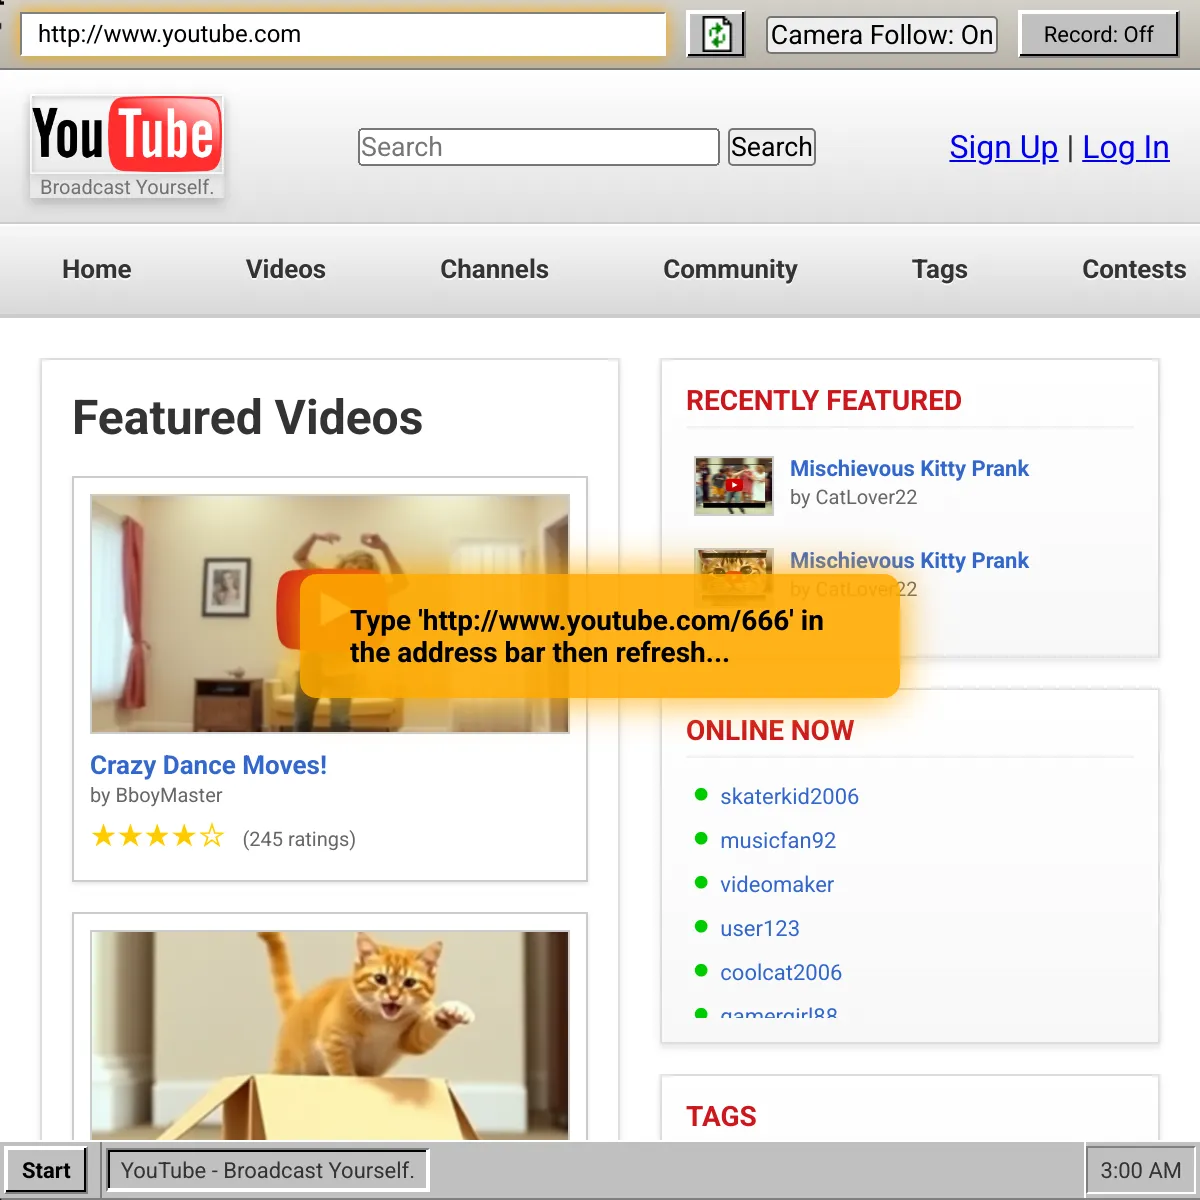Image resolution: width=1200 pixels, height=1200 pixels.
Task: Open the orange kitten in box video thumbnail
Action: (330, 1035)
